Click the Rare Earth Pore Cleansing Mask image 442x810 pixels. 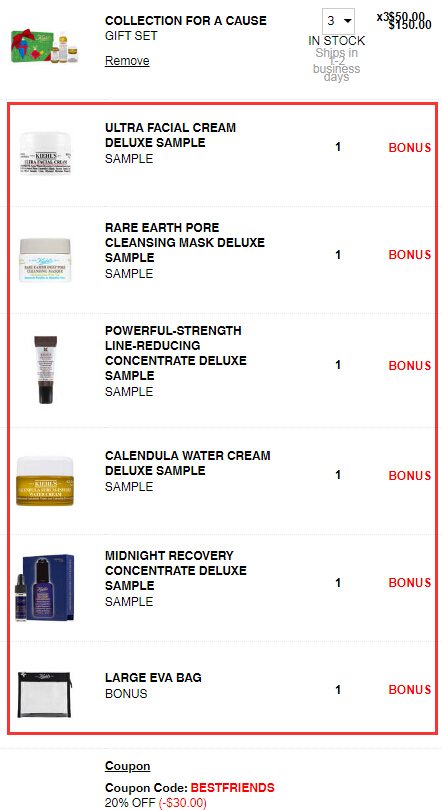pos(45,260)
